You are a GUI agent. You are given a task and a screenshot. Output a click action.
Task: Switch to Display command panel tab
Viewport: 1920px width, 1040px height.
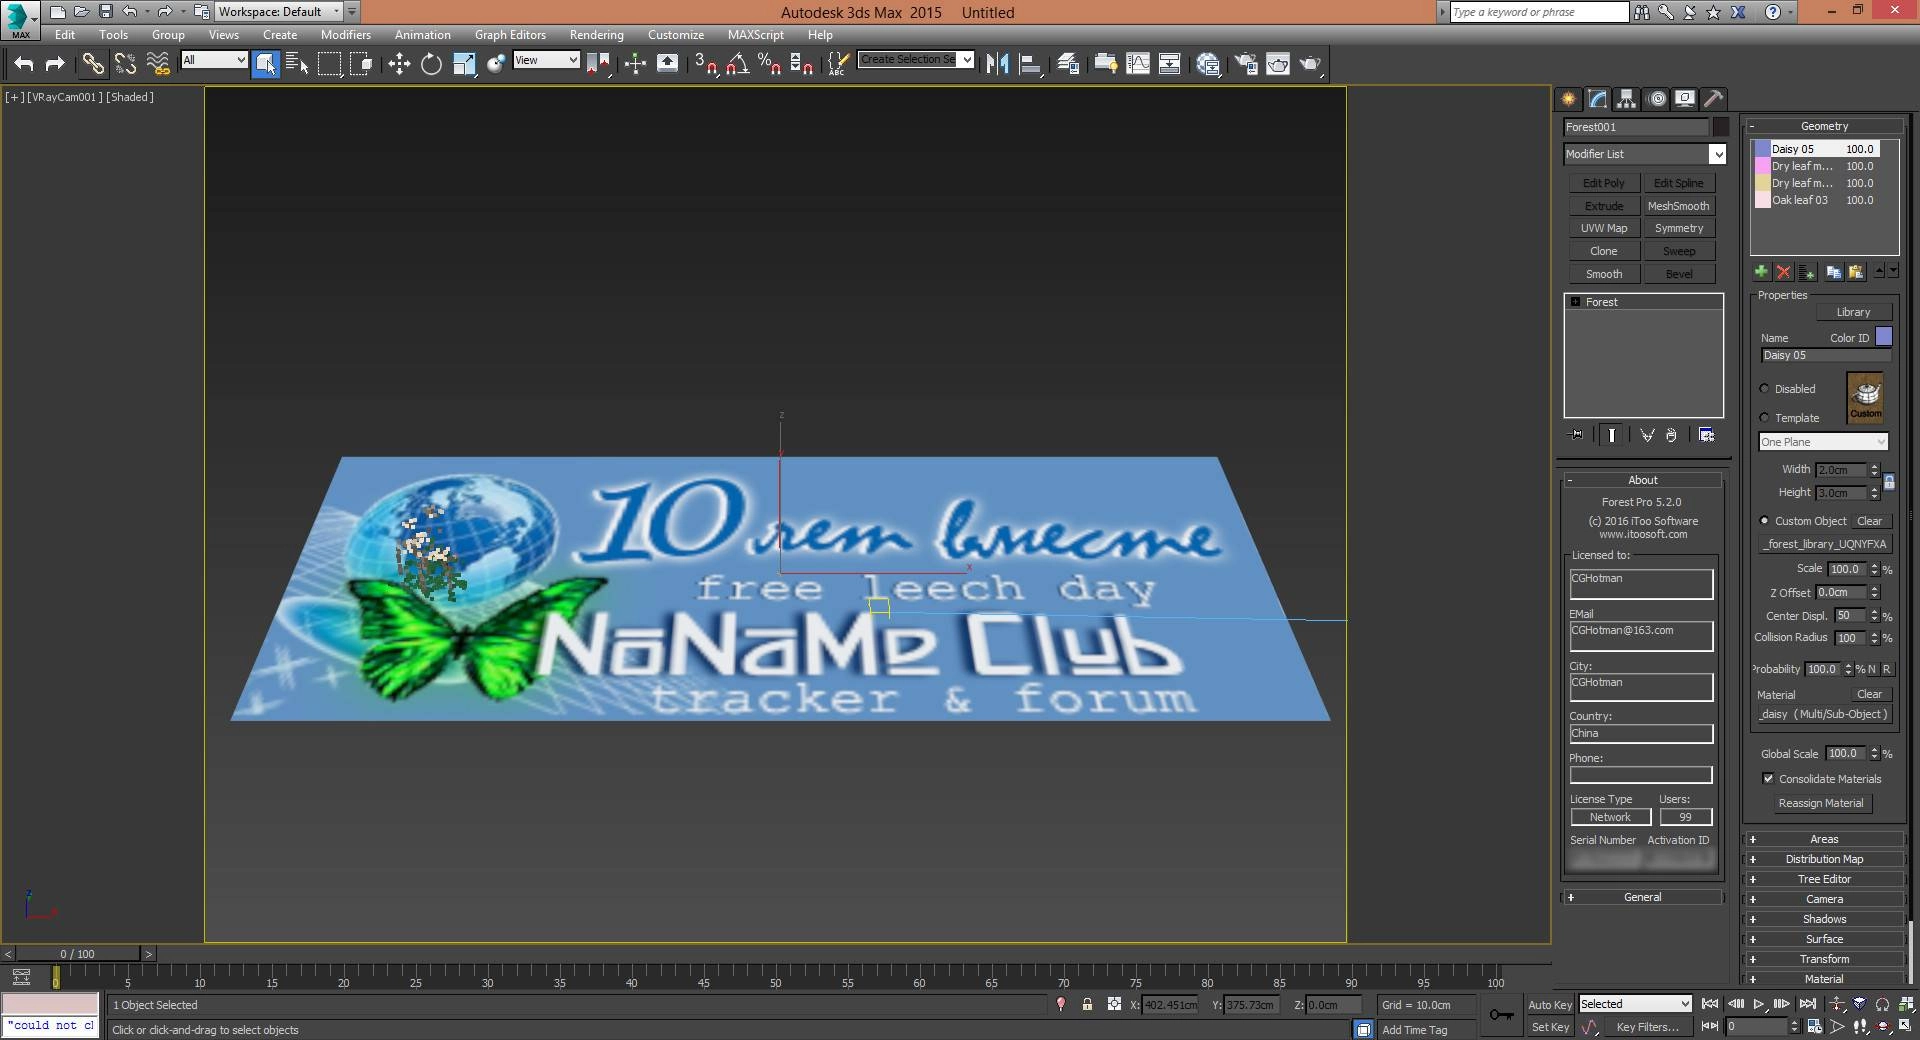[1686, 98]
